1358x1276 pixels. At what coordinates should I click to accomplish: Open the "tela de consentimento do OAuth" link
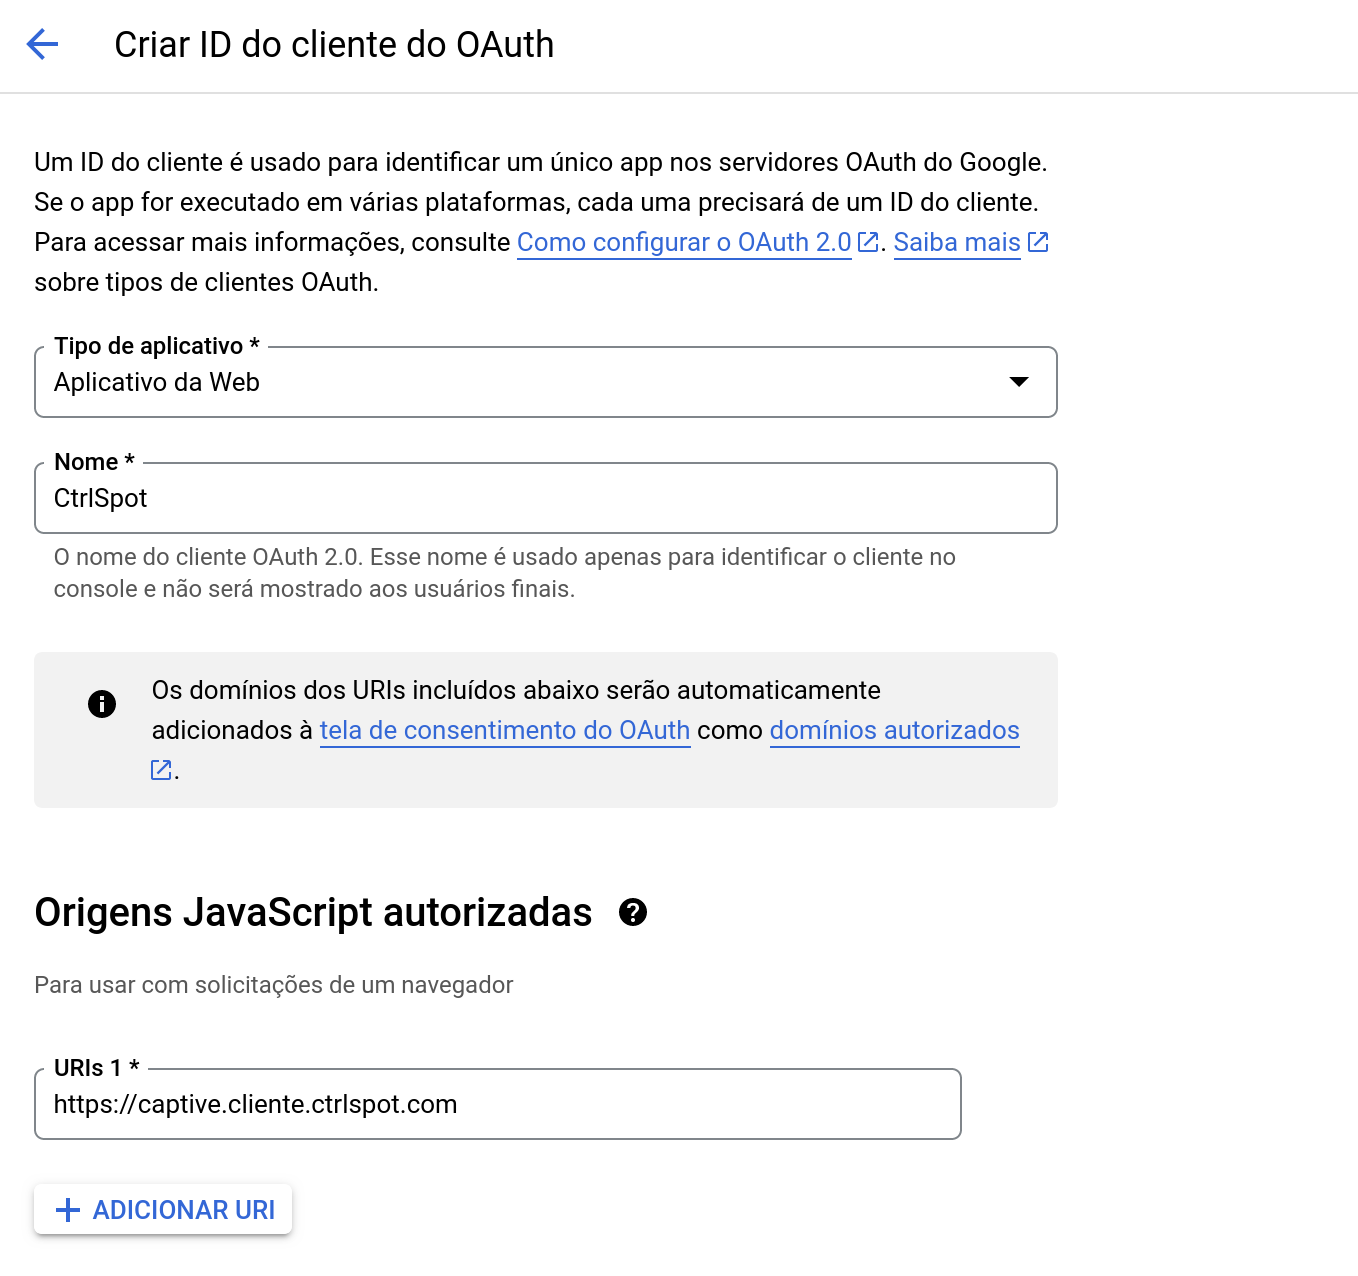pyautogui.click(x=504, y=730)
